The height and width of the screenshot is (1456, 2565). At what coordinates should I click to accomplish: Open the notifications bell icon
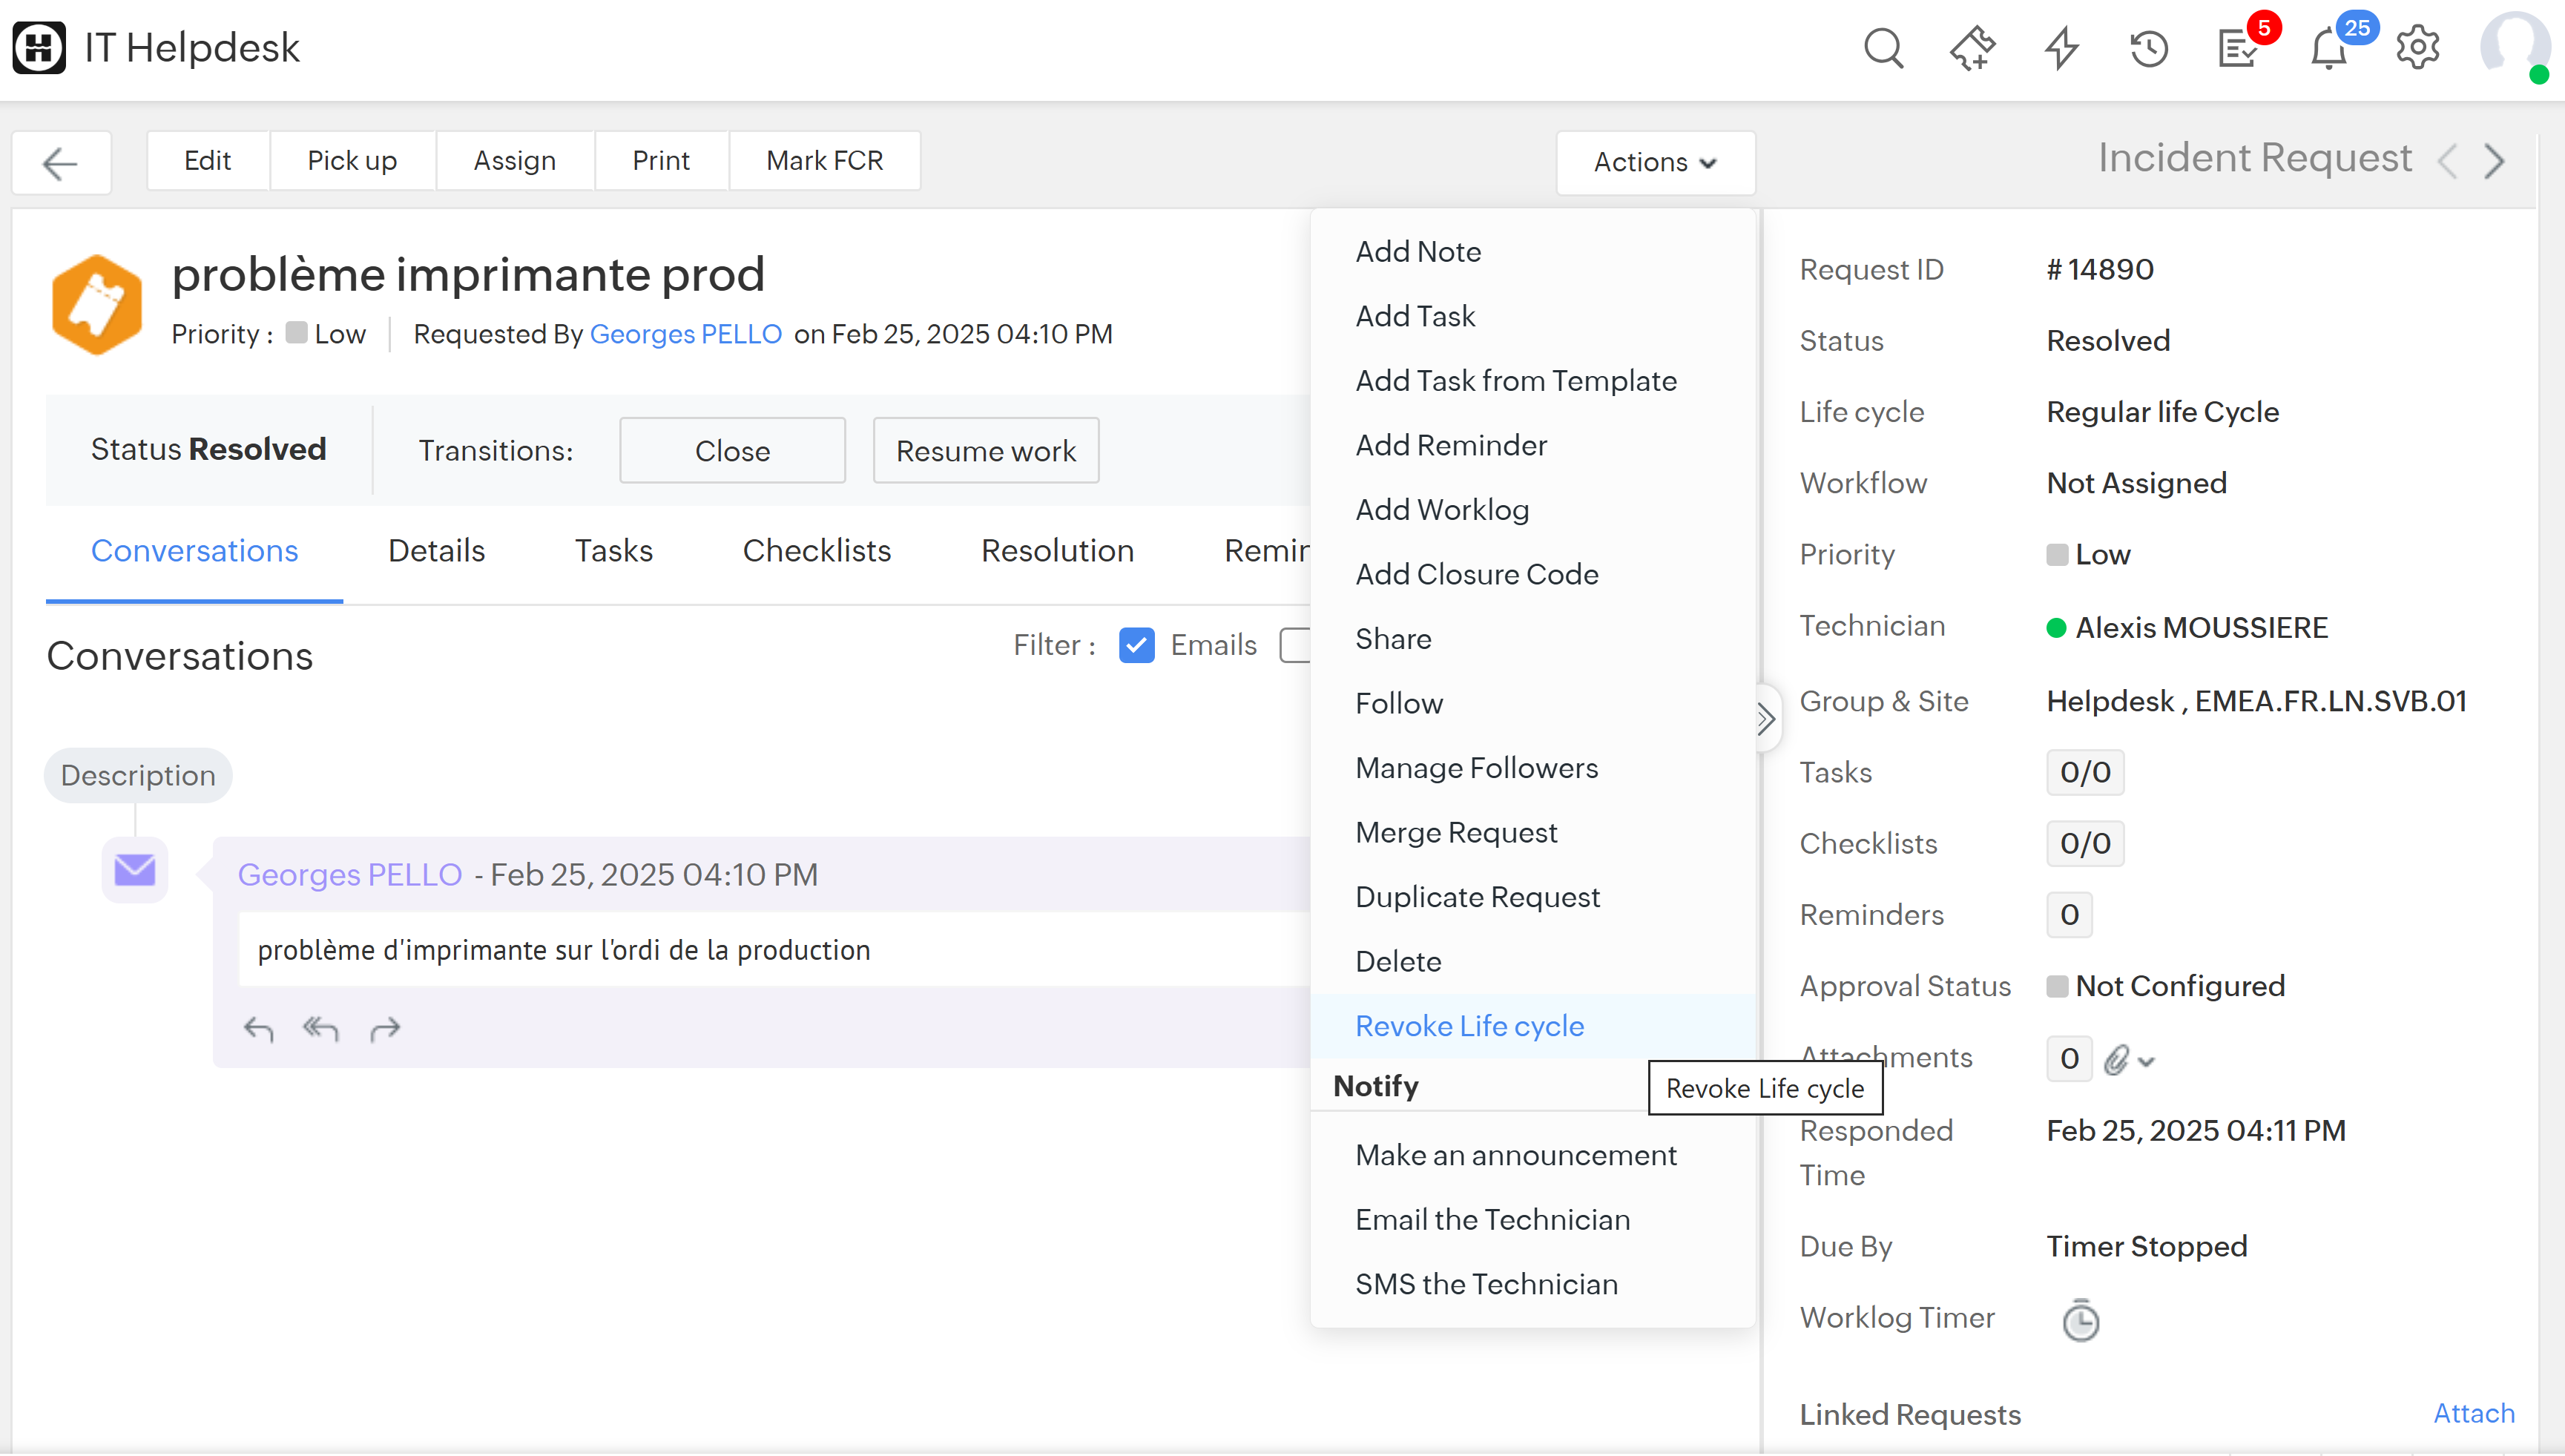2328,49
